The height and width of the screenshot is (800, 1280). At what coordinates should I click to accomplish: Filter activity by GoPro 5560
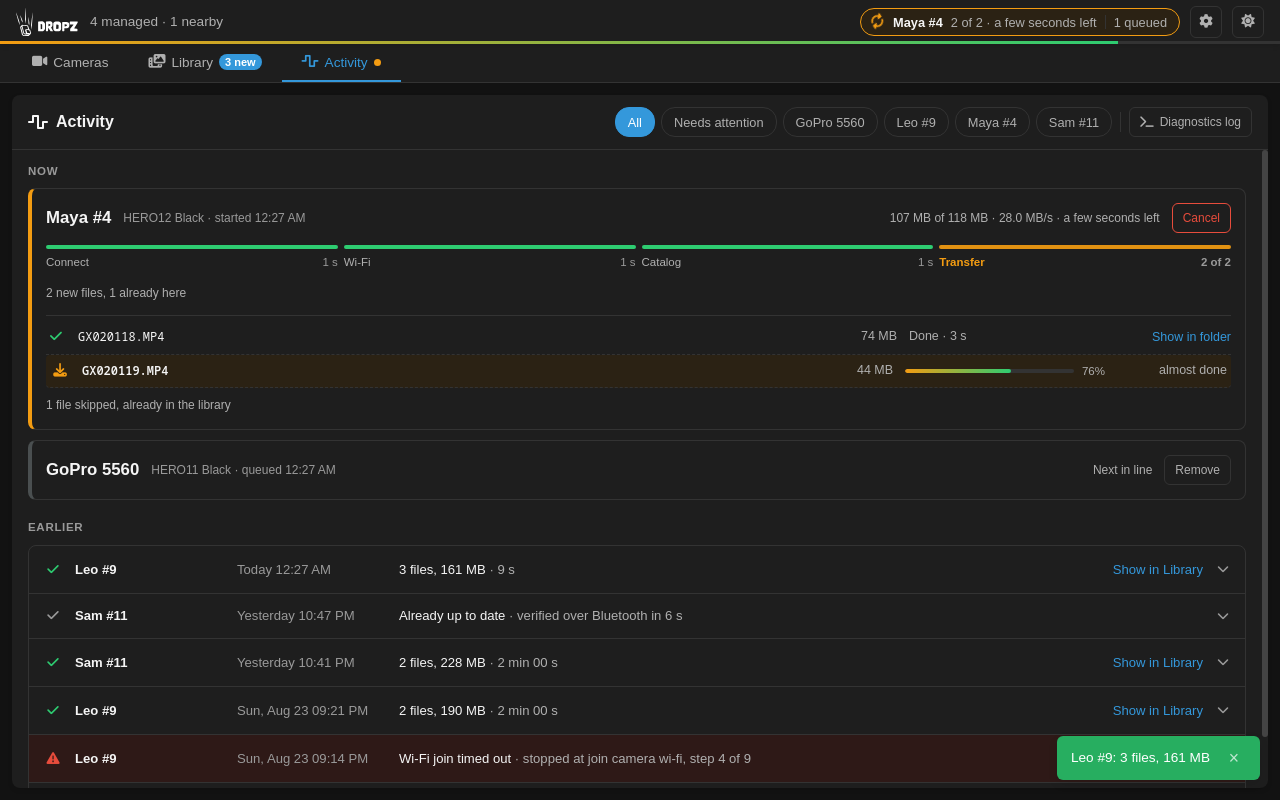pos(830,122)
